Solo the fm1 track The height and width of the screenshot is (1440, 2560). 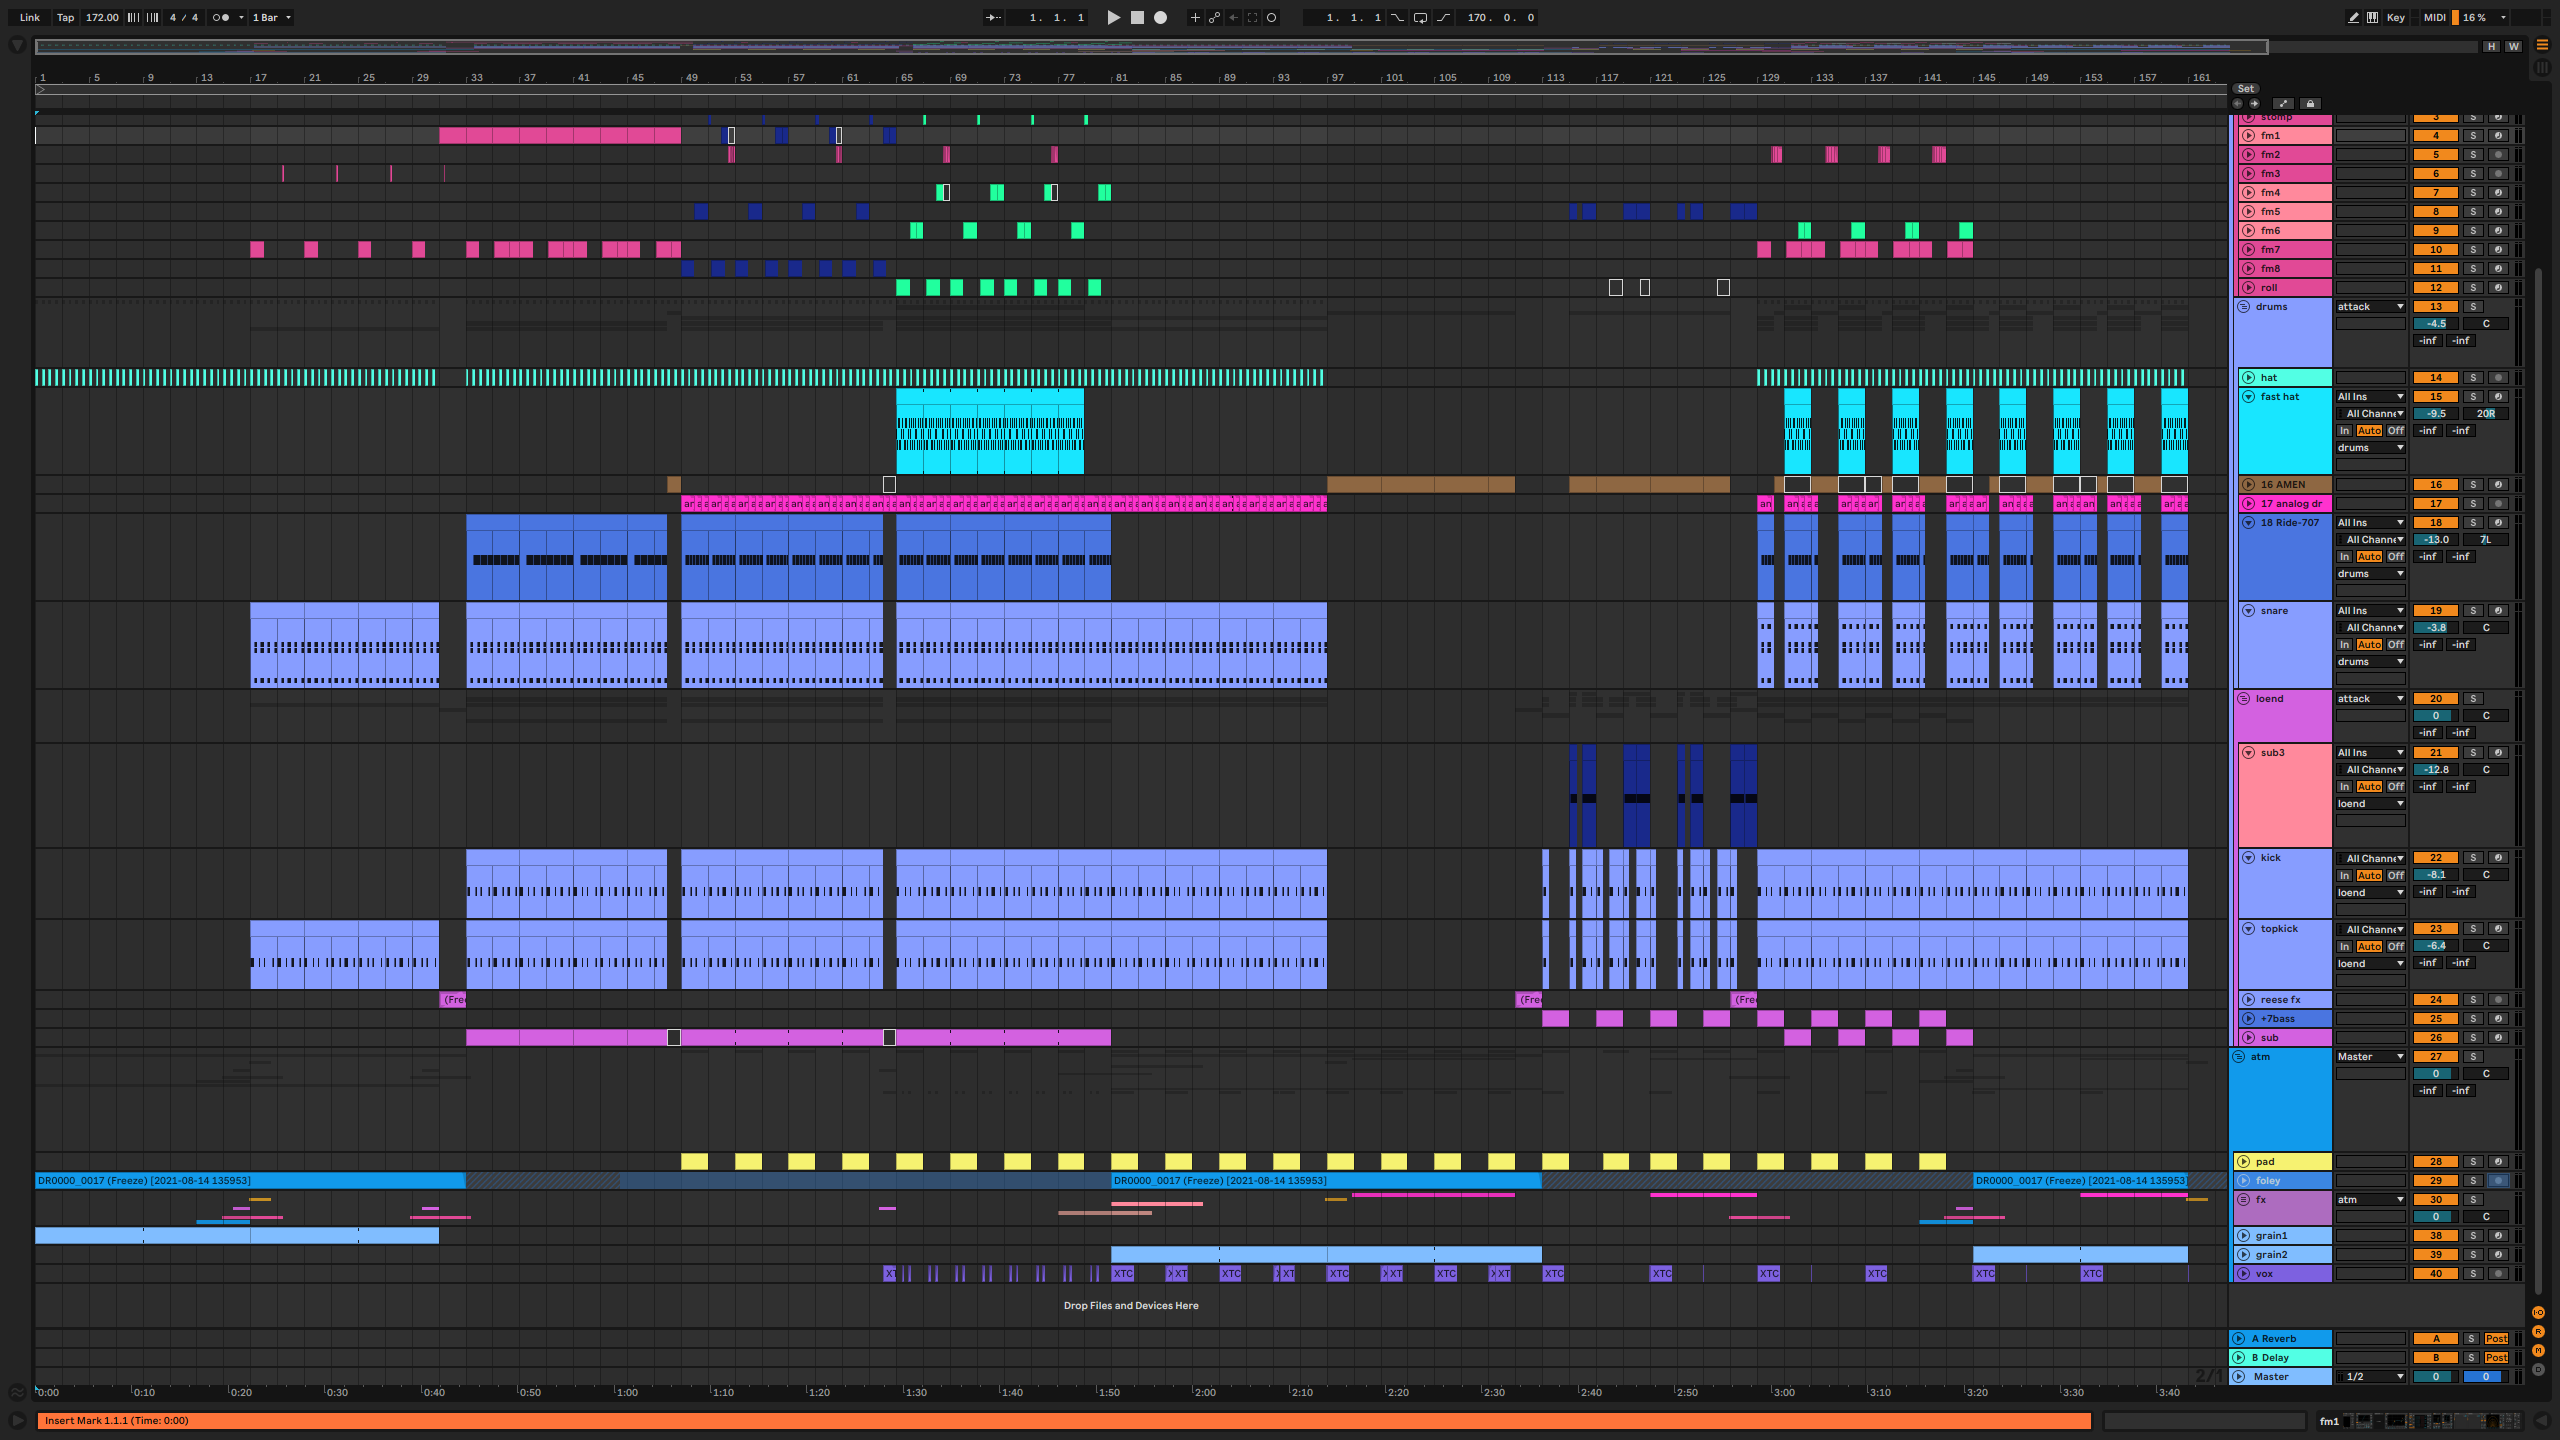point(2473,135)
